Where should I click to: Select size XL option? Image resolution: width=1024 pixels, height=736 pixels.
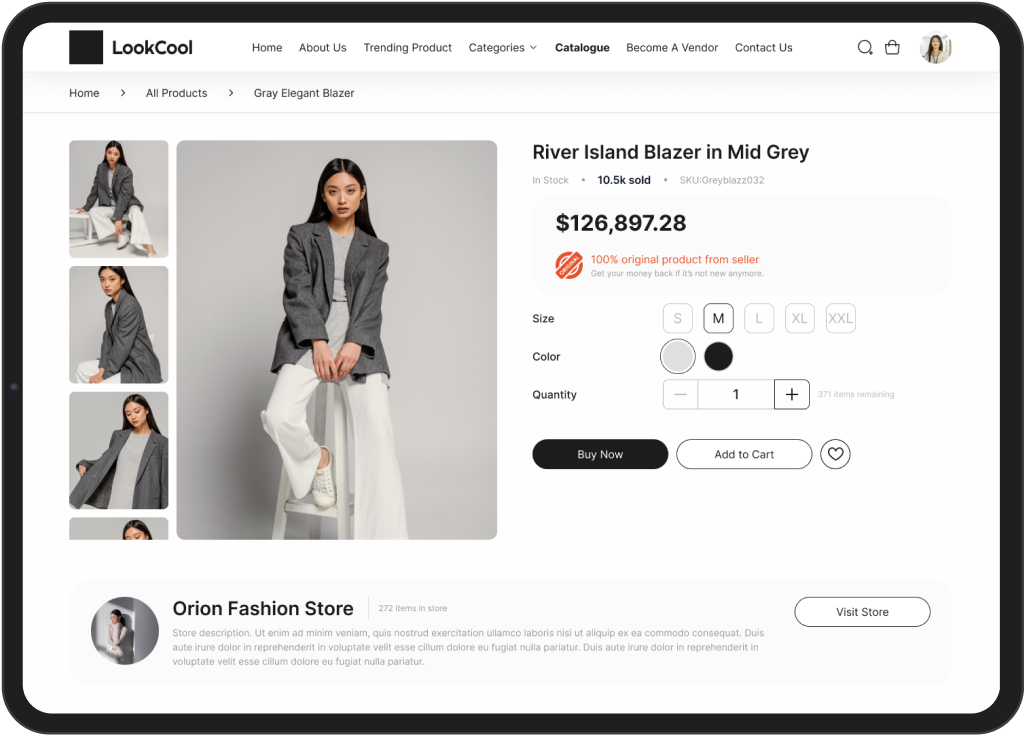[799, 319]
